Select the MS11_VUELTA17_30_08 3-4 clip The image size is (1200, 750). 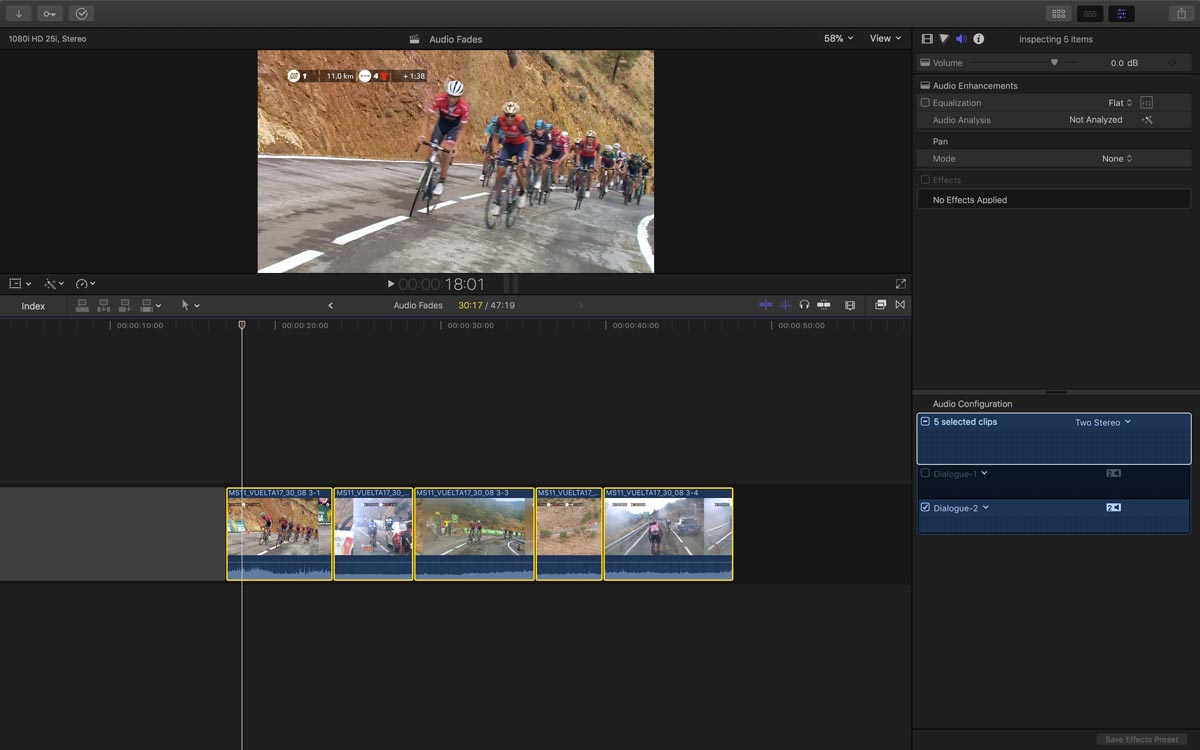pos(668,534)
